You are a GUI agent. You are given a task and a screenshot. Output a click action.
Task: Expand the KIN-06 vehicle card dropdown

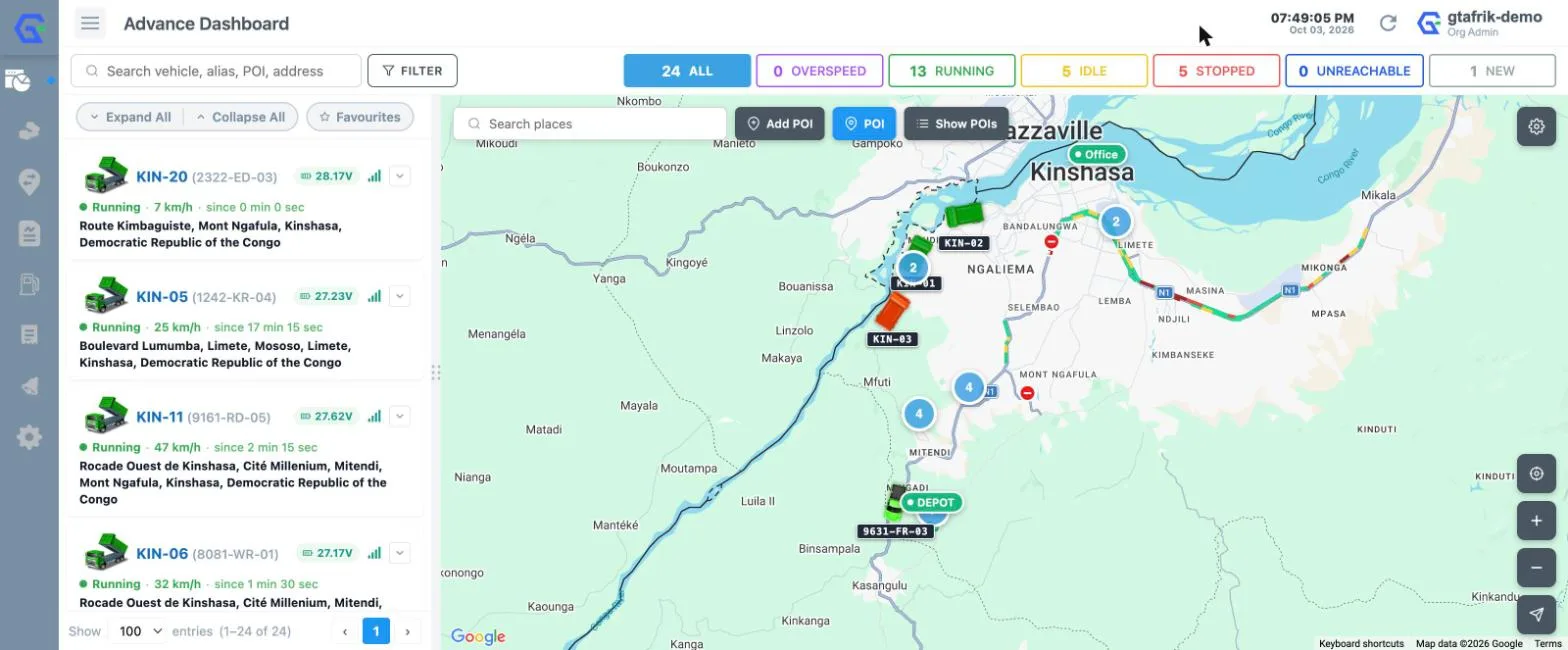pyautogui.click(x=399, y=553)
